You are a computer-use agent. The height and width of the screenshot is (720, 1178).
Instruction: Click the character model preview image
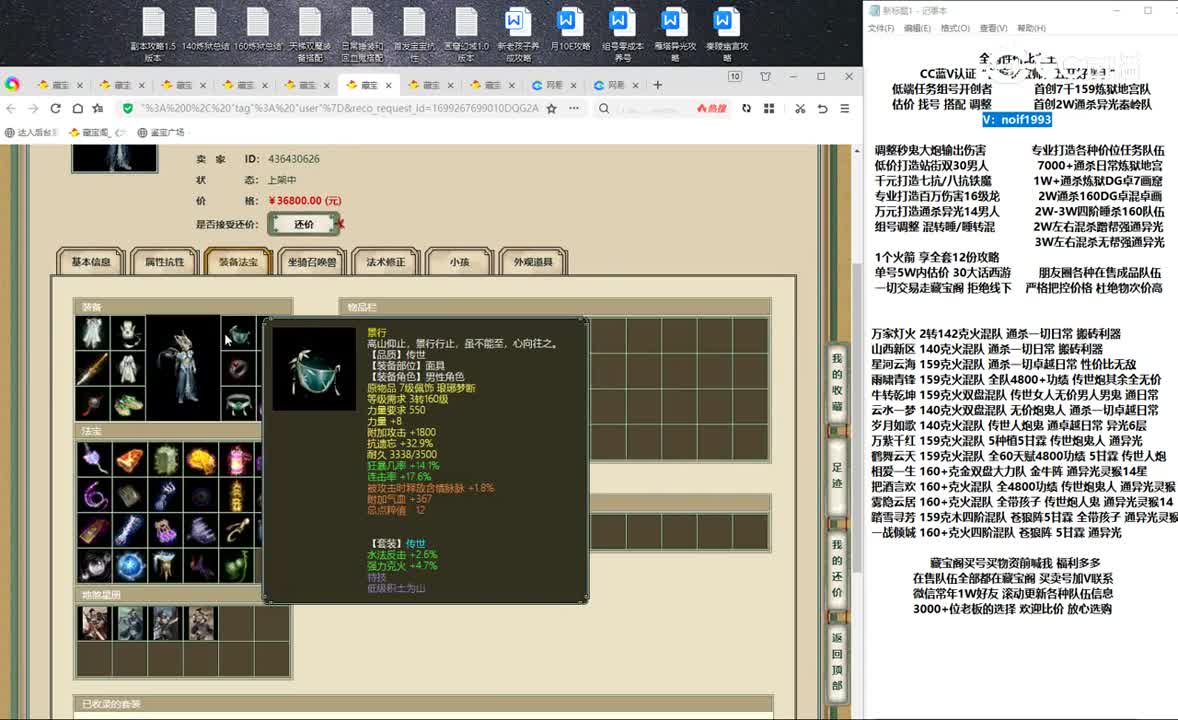coord(183,368)
